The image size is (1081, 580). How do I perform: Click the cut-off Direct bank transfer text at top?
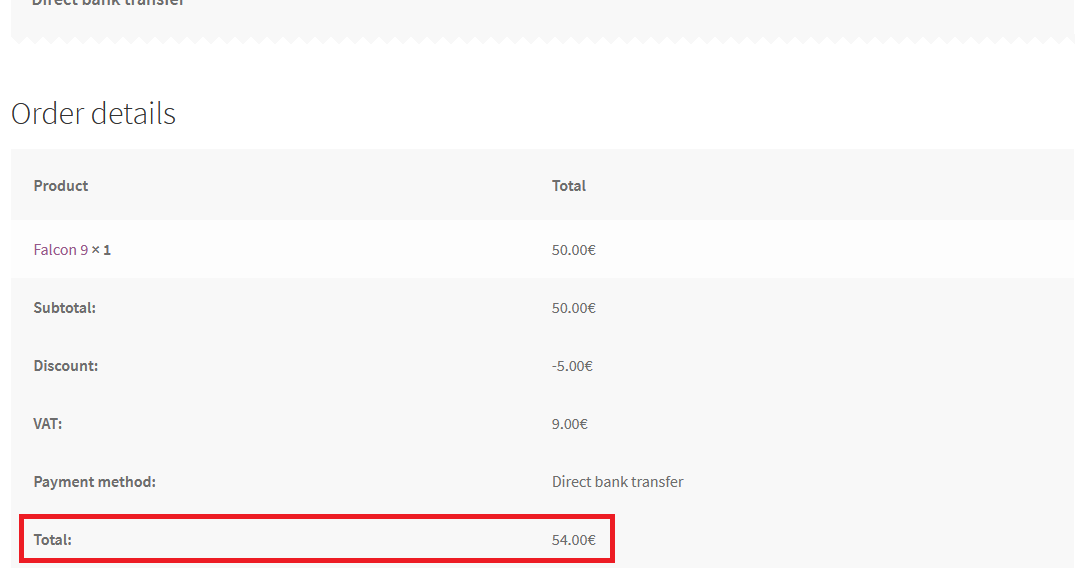108,3
